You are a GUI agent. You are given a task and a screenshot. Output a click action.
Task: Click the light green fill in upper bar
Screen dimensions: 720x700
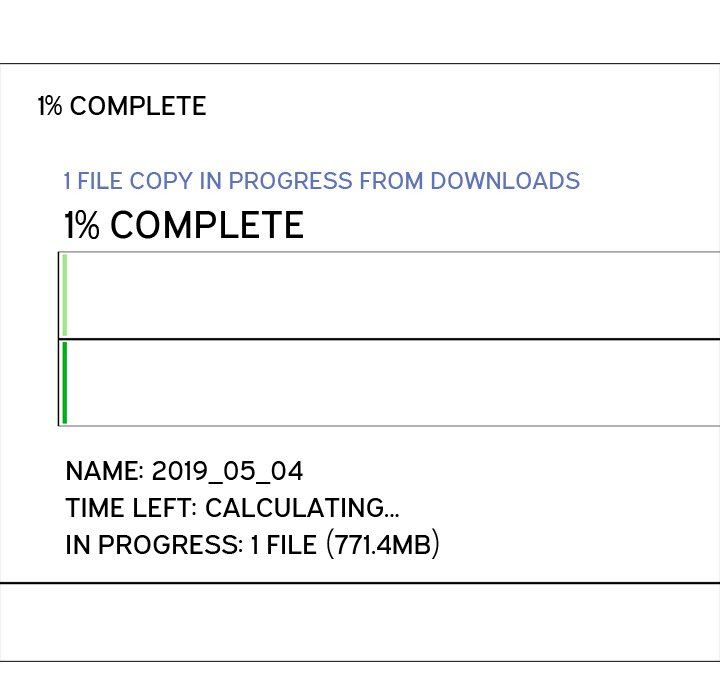[x=65, y=295]
